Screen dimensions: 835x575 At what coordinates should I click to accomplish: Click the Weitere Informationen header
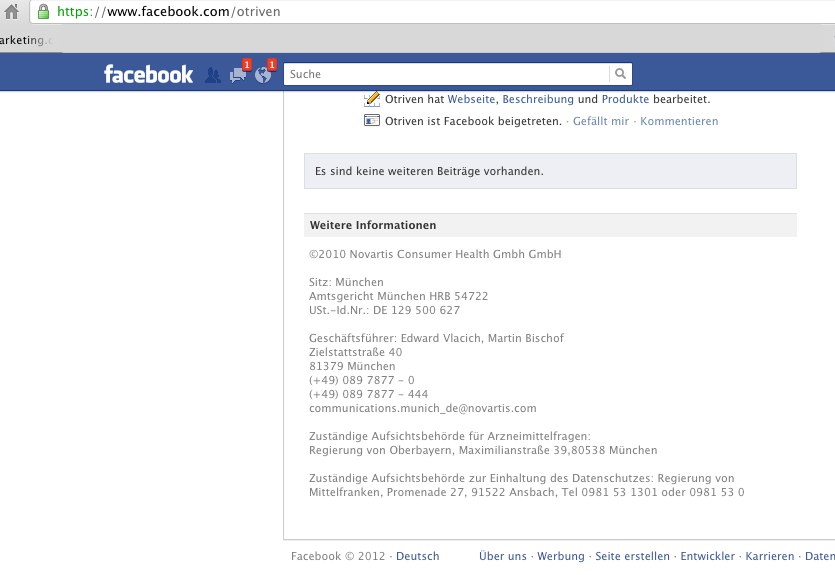coord(550,225)
